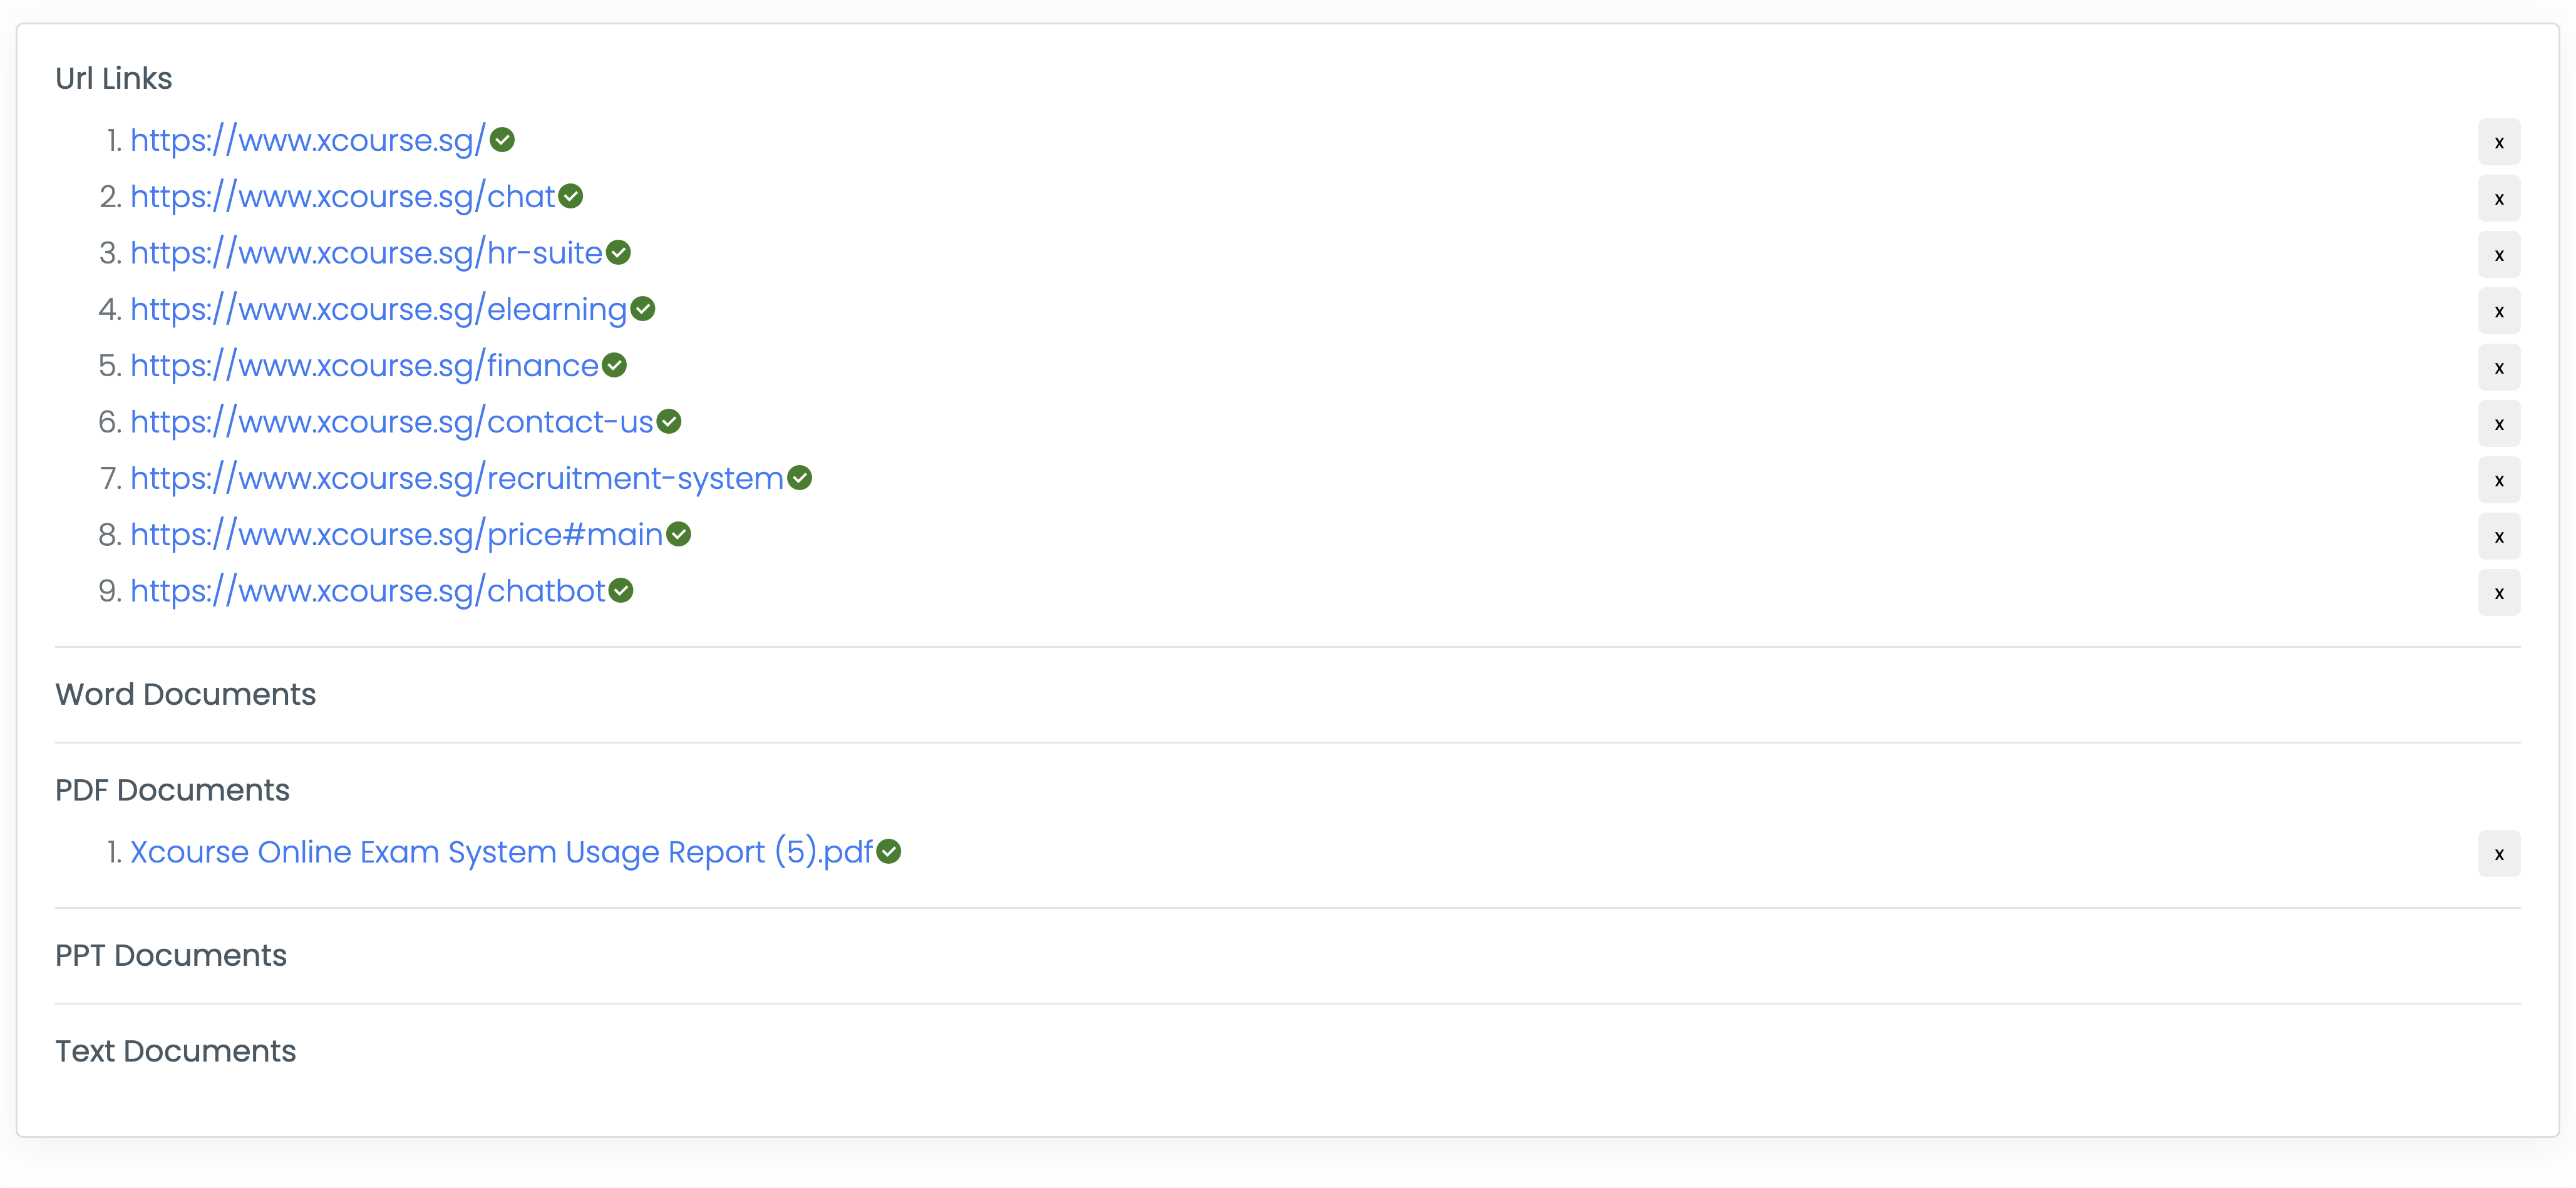This screenshot has height=1188, width=2576.
Task: Open the xcourse.sg/elearning link
Action: tap(379, 309)
